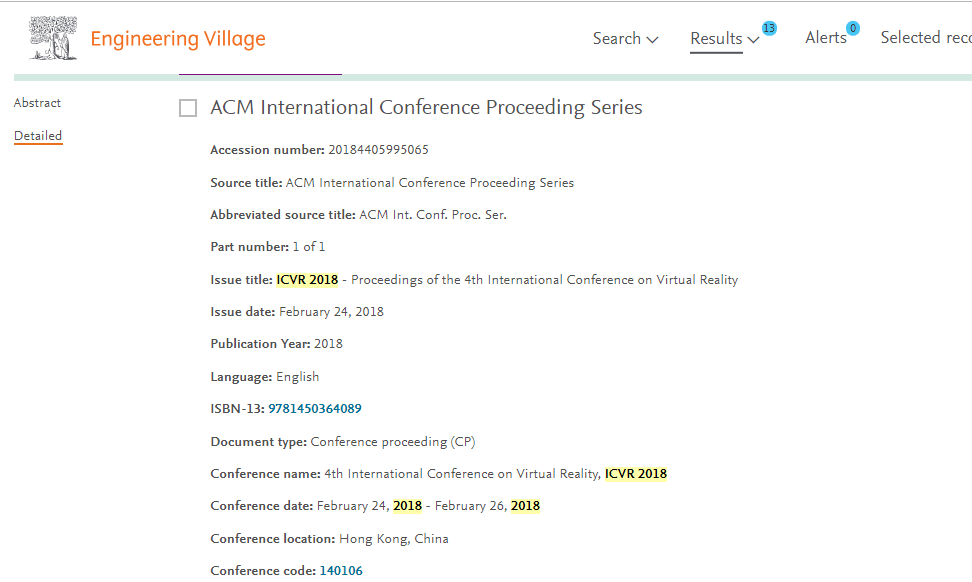
Task: Click the Engineering Village tree logo
Action: (53, 38)
